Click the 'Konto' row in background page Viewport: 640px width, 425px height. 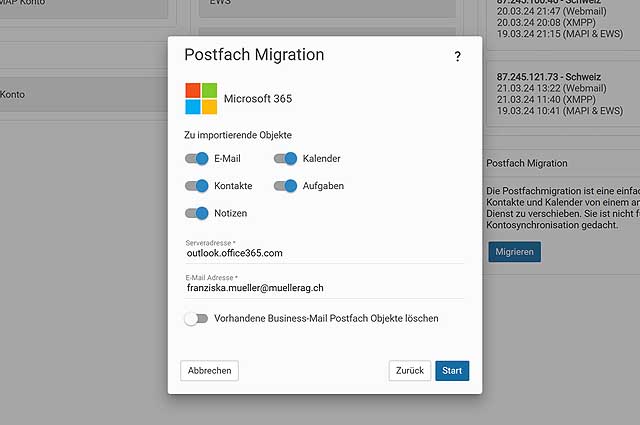[x=84, y=94]
